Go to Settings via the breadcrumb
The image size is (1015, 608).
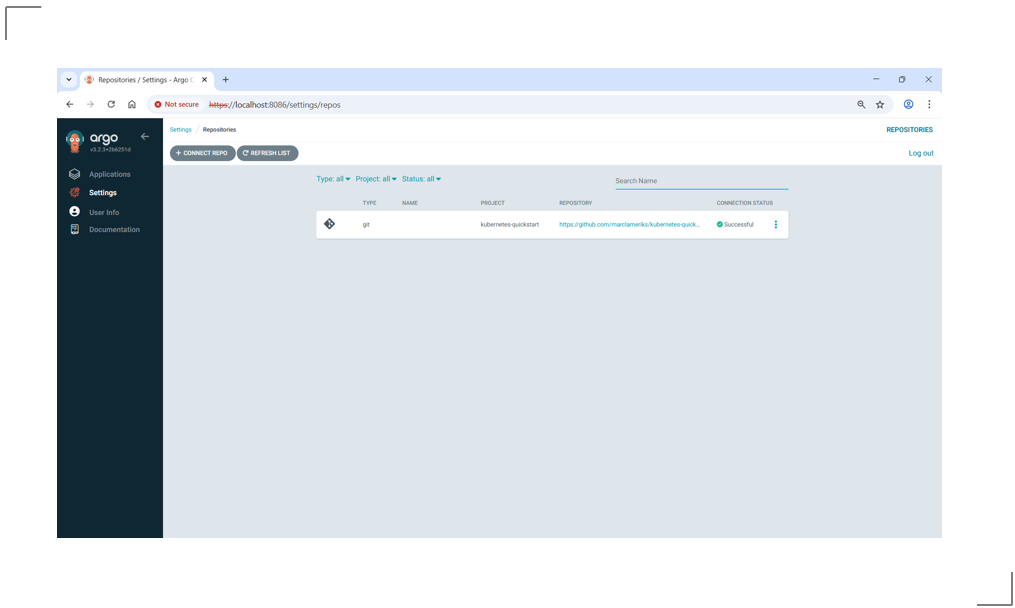[180, 129]
